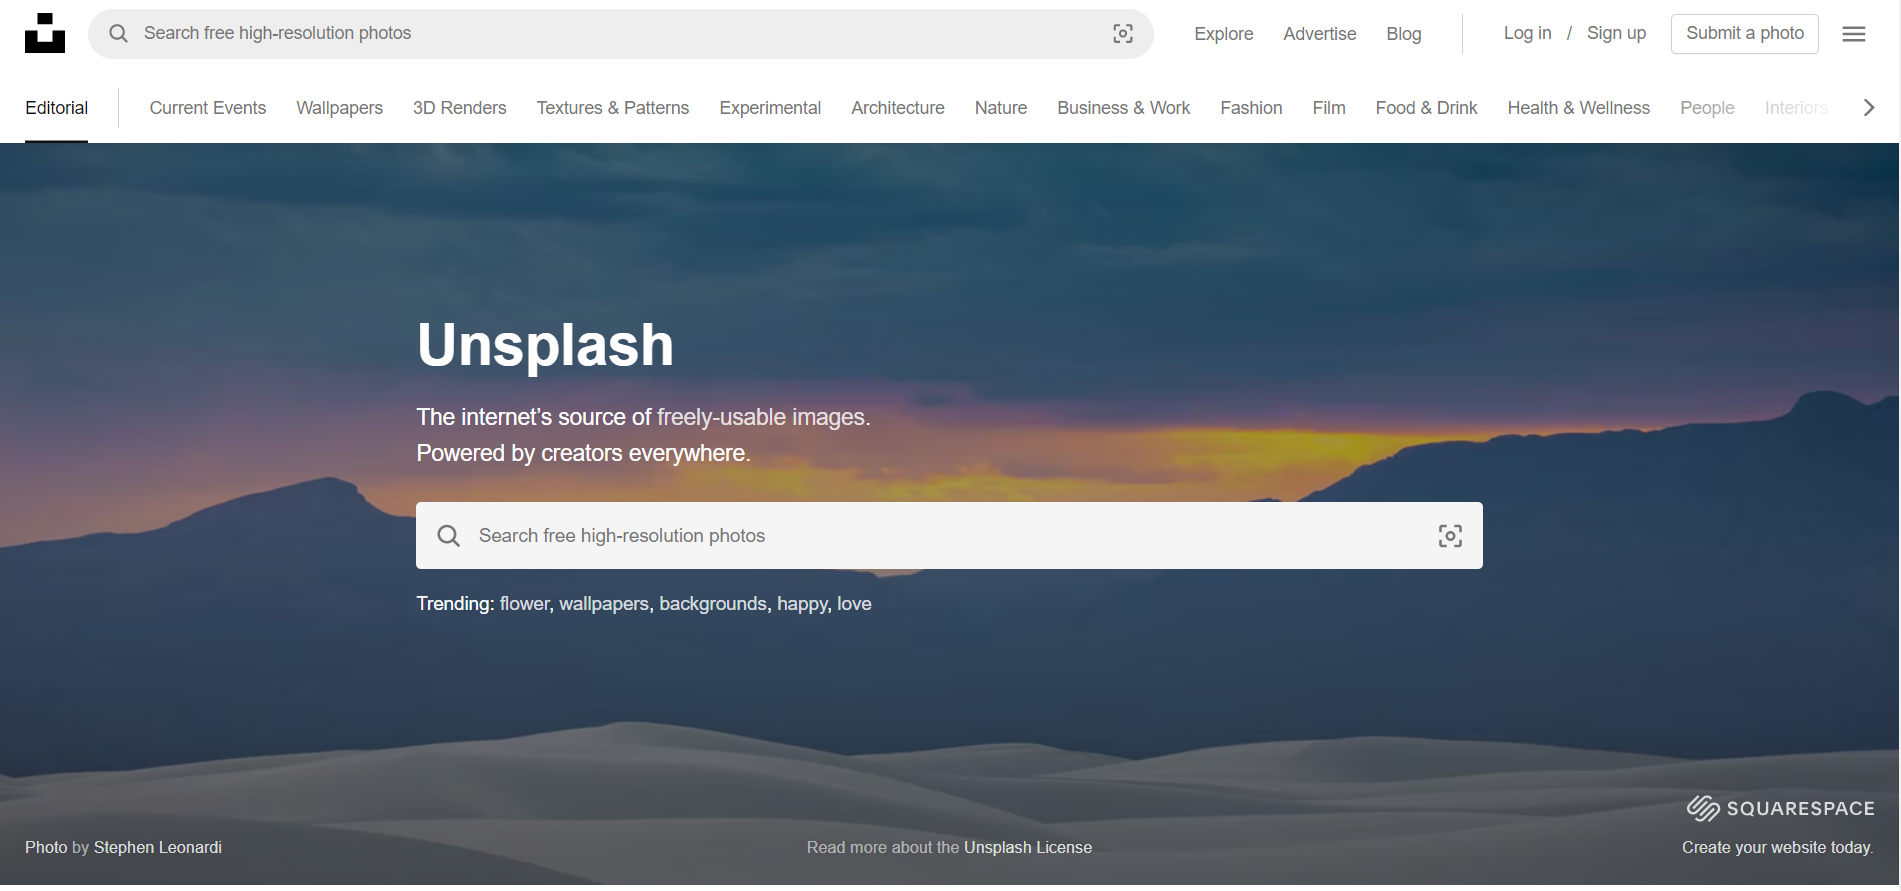Visit the Blog link
Viewport: 1901px width, 891px height.
[1404, 34]
